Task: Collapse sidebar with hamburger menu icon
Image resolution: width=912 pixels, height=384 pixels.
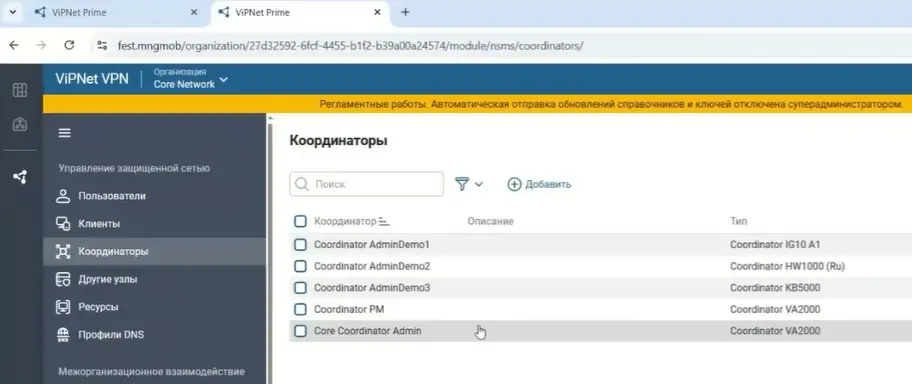Action: 65,133
